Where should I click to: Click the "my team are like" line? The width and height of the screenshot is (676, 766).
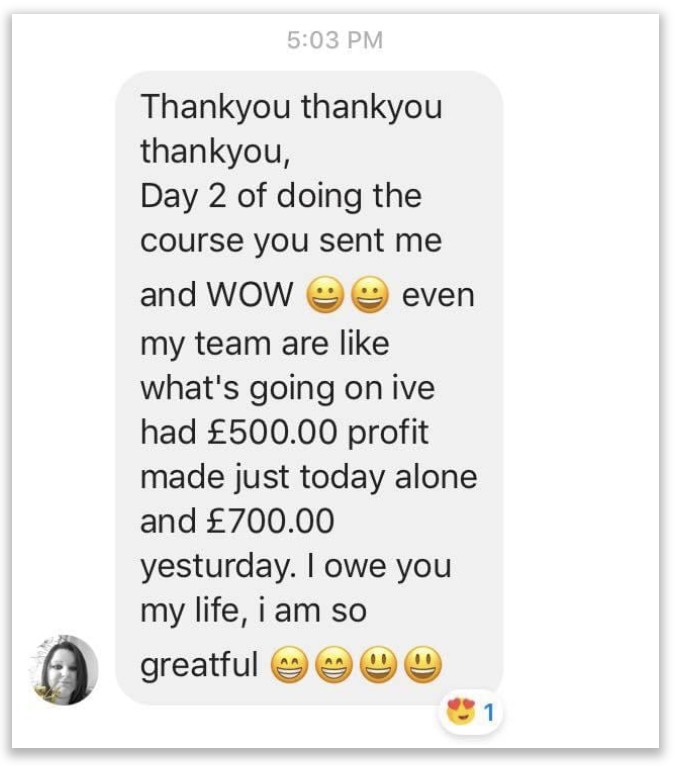coord(264,343)
